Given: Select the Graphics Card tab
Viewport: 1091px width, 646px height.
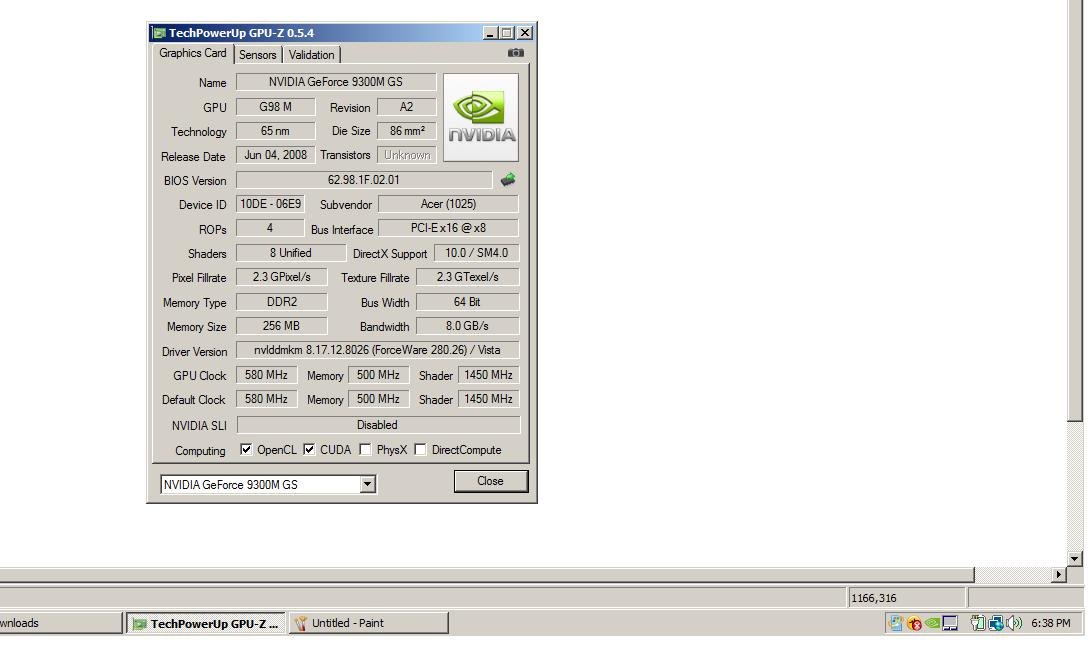Looking at the screenshot, I should pos(193,53).
